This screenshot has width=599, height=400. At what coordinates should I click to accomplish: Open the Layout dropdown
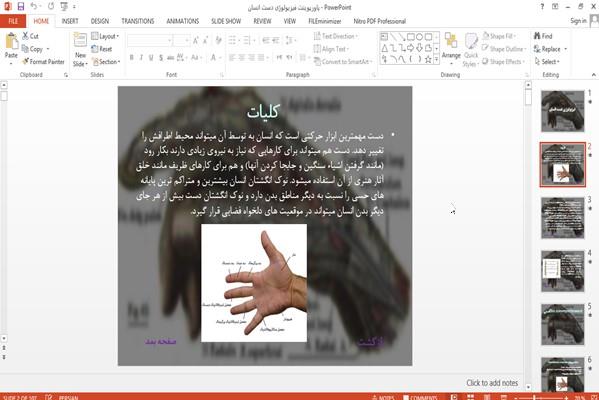coord(105,36)
